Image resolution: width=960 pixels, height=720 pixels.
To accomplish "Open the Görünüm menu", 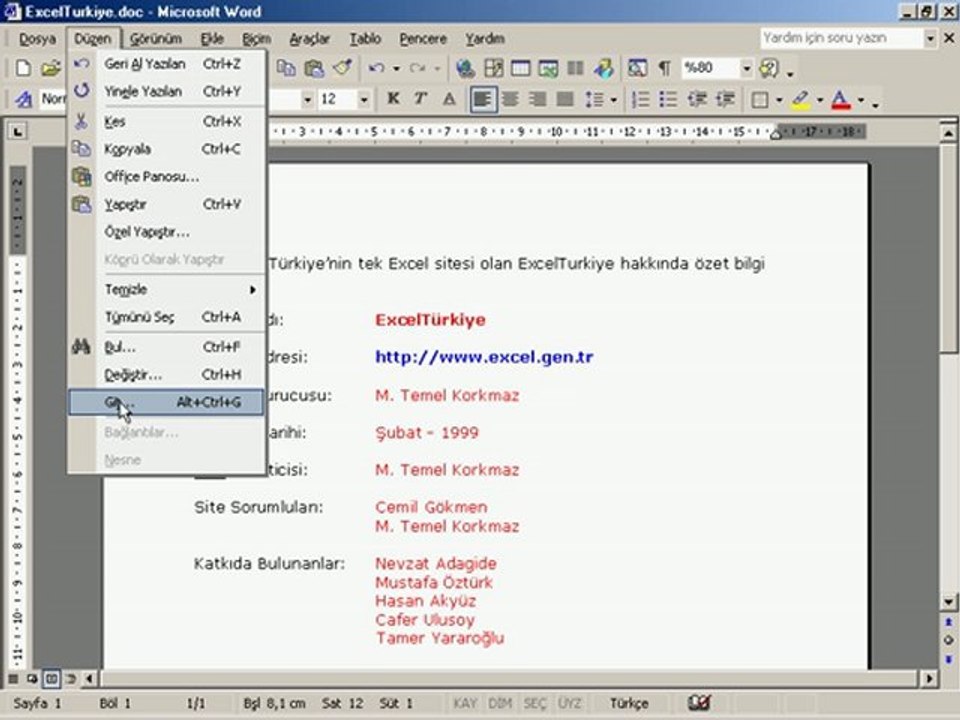I will point(156,39).
